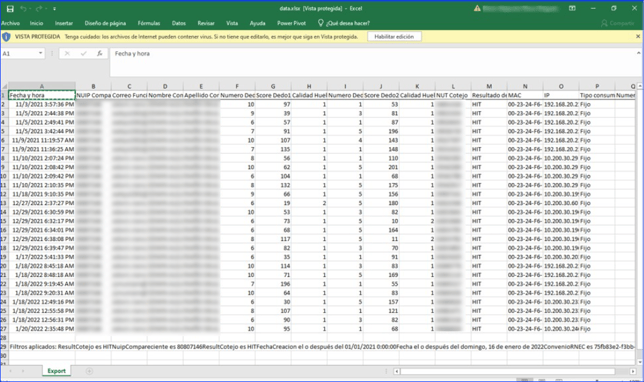
Task: Click the Redo arrow icon
Action: pyautogui.click(x=39, y=9)
